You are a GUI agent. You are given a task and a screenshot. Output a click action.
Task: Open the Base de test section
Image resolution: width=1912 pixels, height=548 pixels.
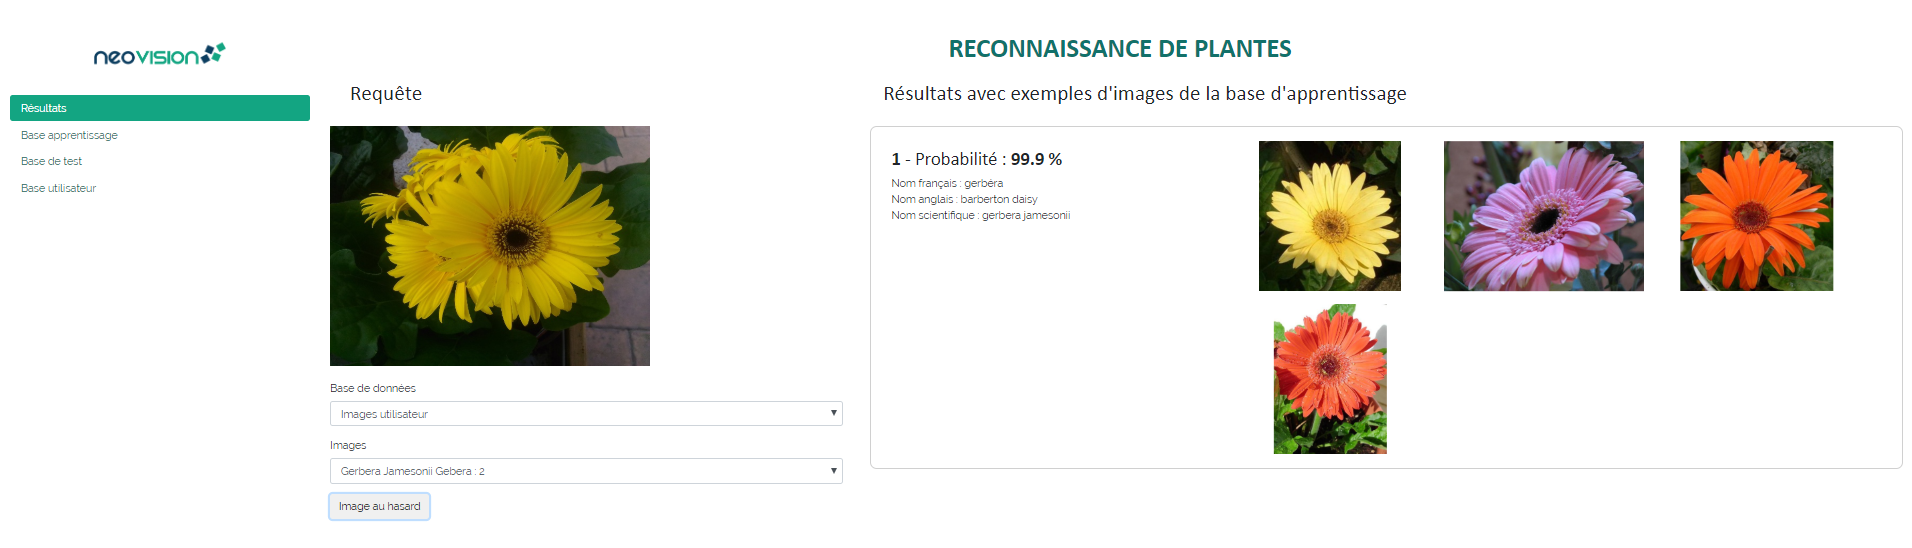pos(52,161)
